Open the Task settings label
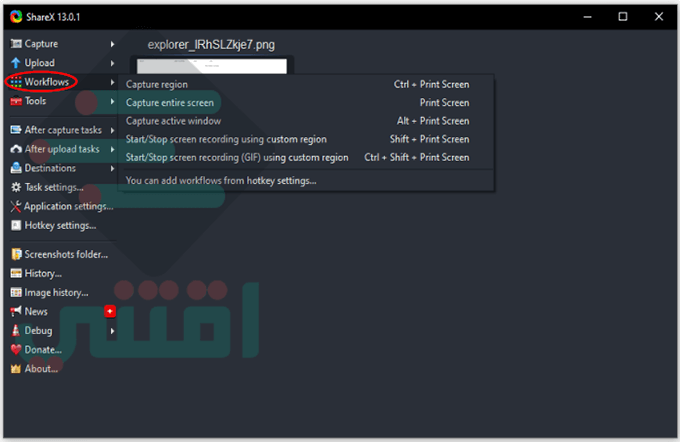 (x=54, y=187)
